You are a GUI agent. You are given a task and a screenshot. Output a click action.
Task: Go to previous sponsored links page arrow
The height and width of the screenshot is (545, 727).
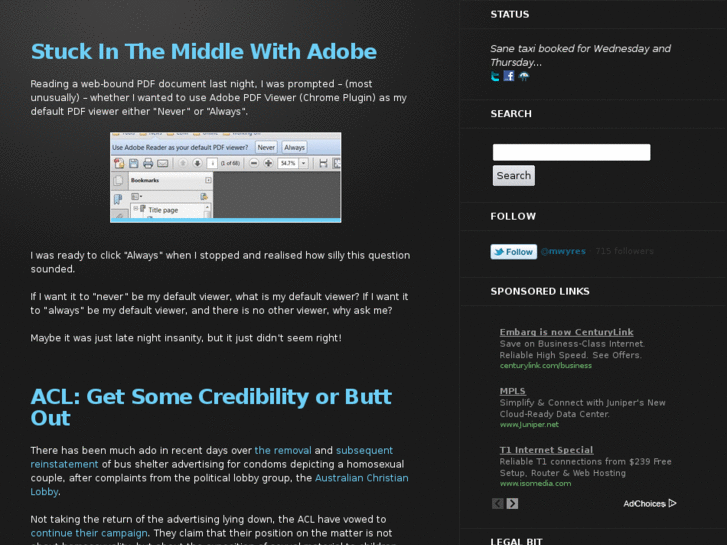coord(497,503)
